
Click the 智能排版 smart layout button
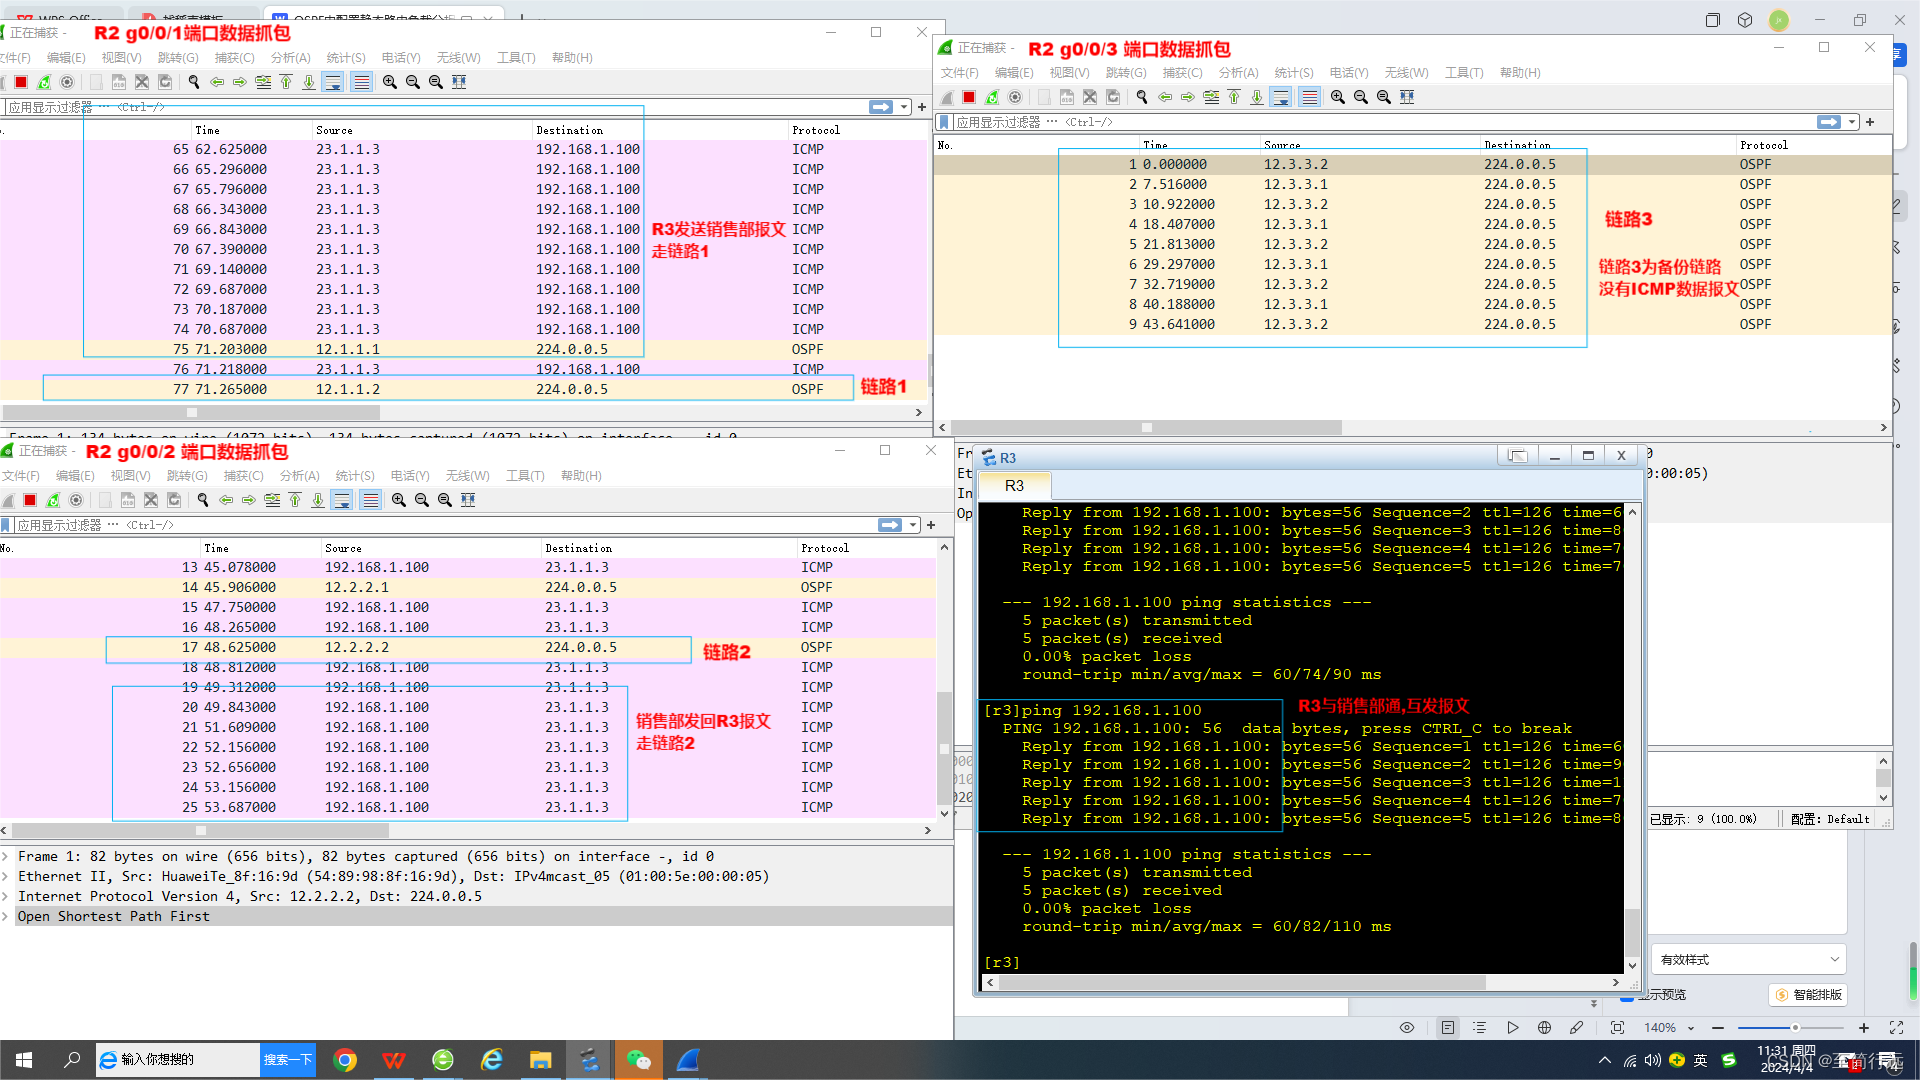point(1808,994)
